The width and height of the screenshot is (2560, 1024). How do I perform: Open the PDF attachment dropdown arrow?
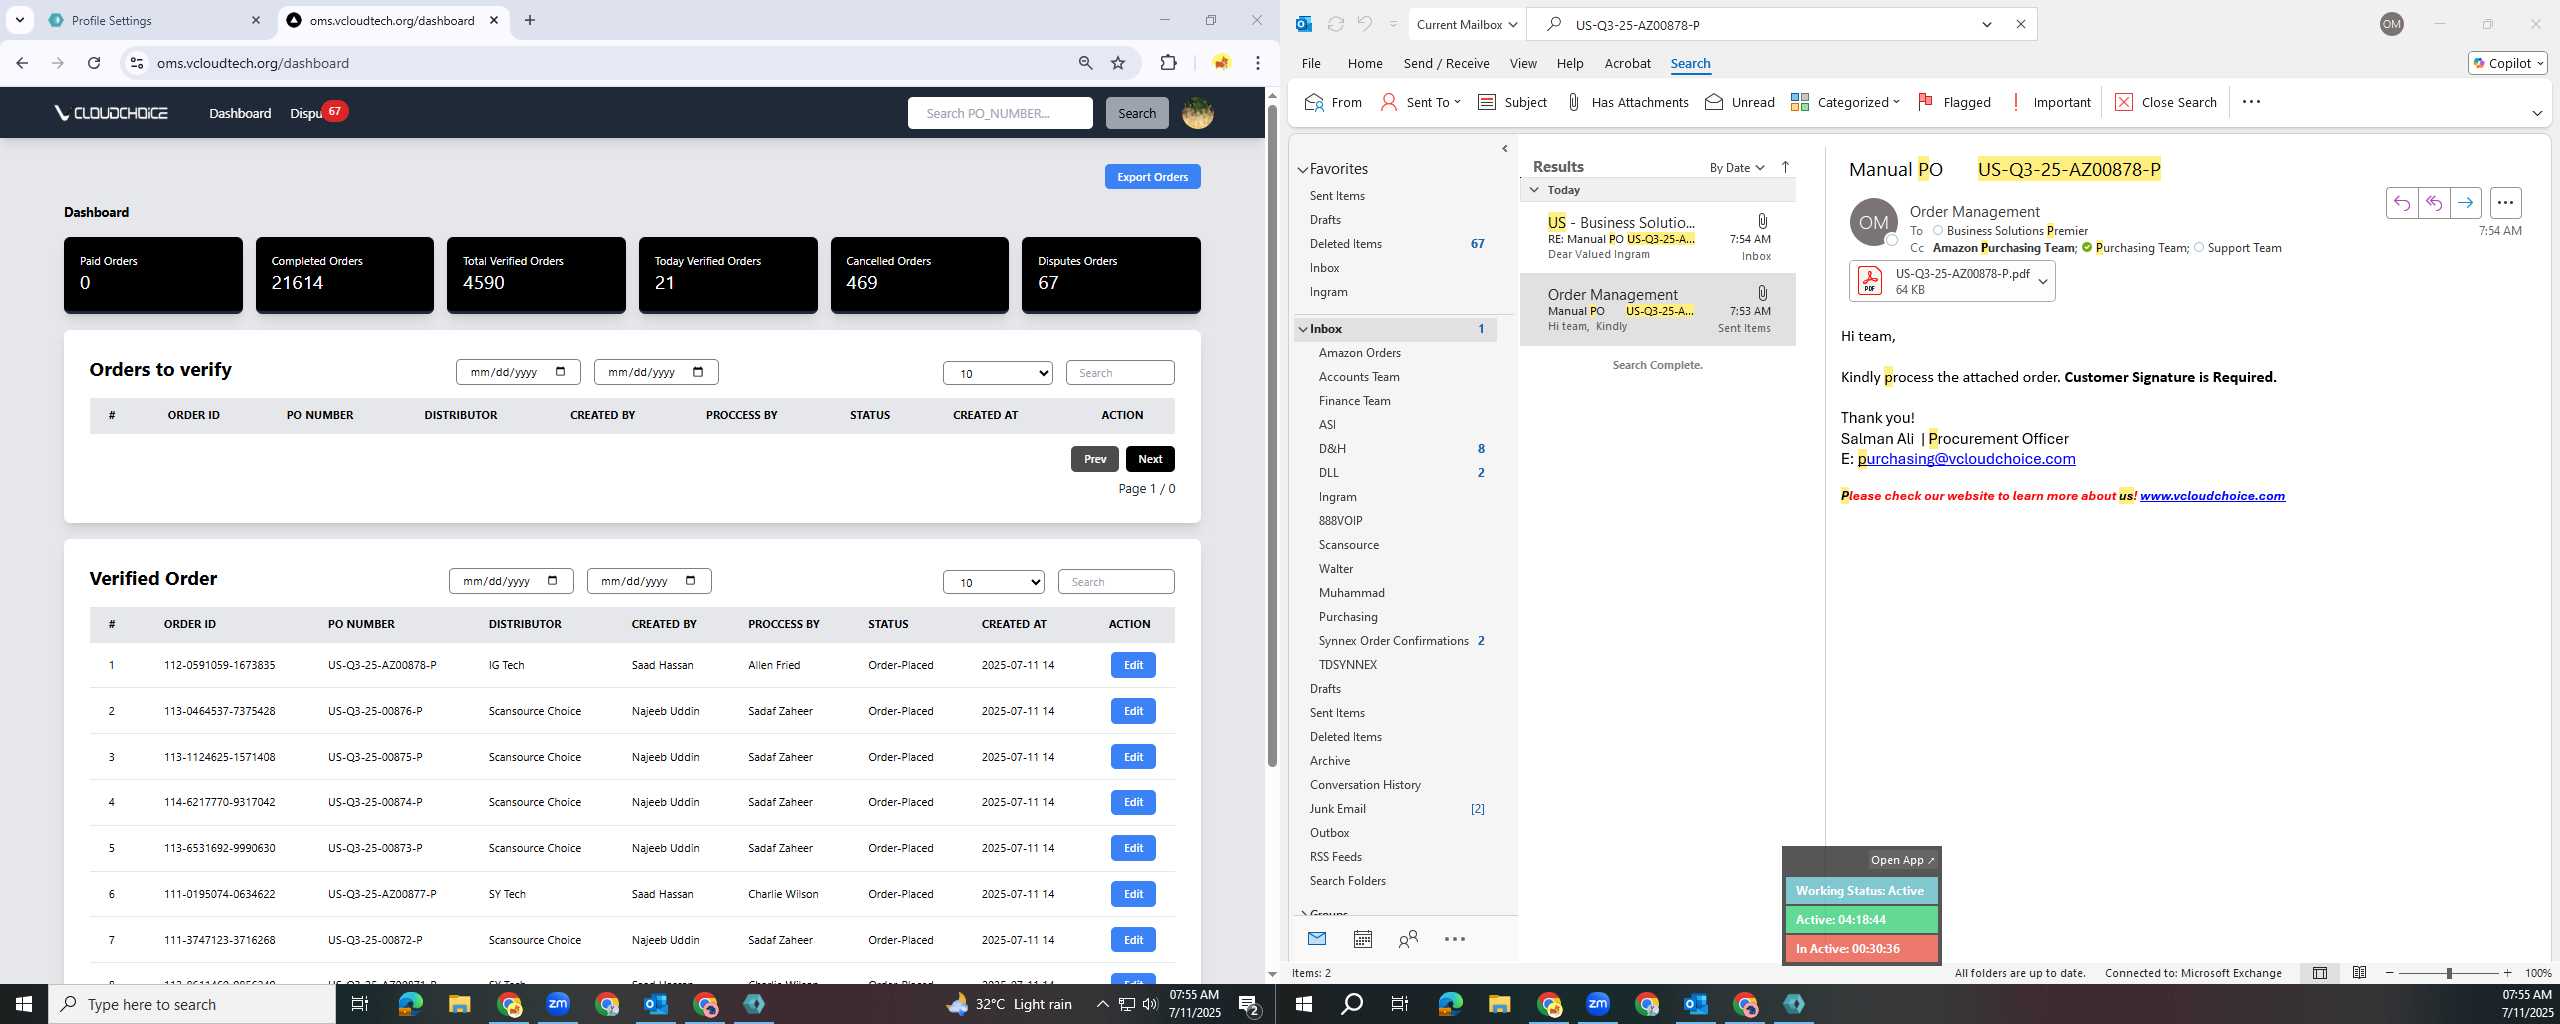(x=2043, y=282)
